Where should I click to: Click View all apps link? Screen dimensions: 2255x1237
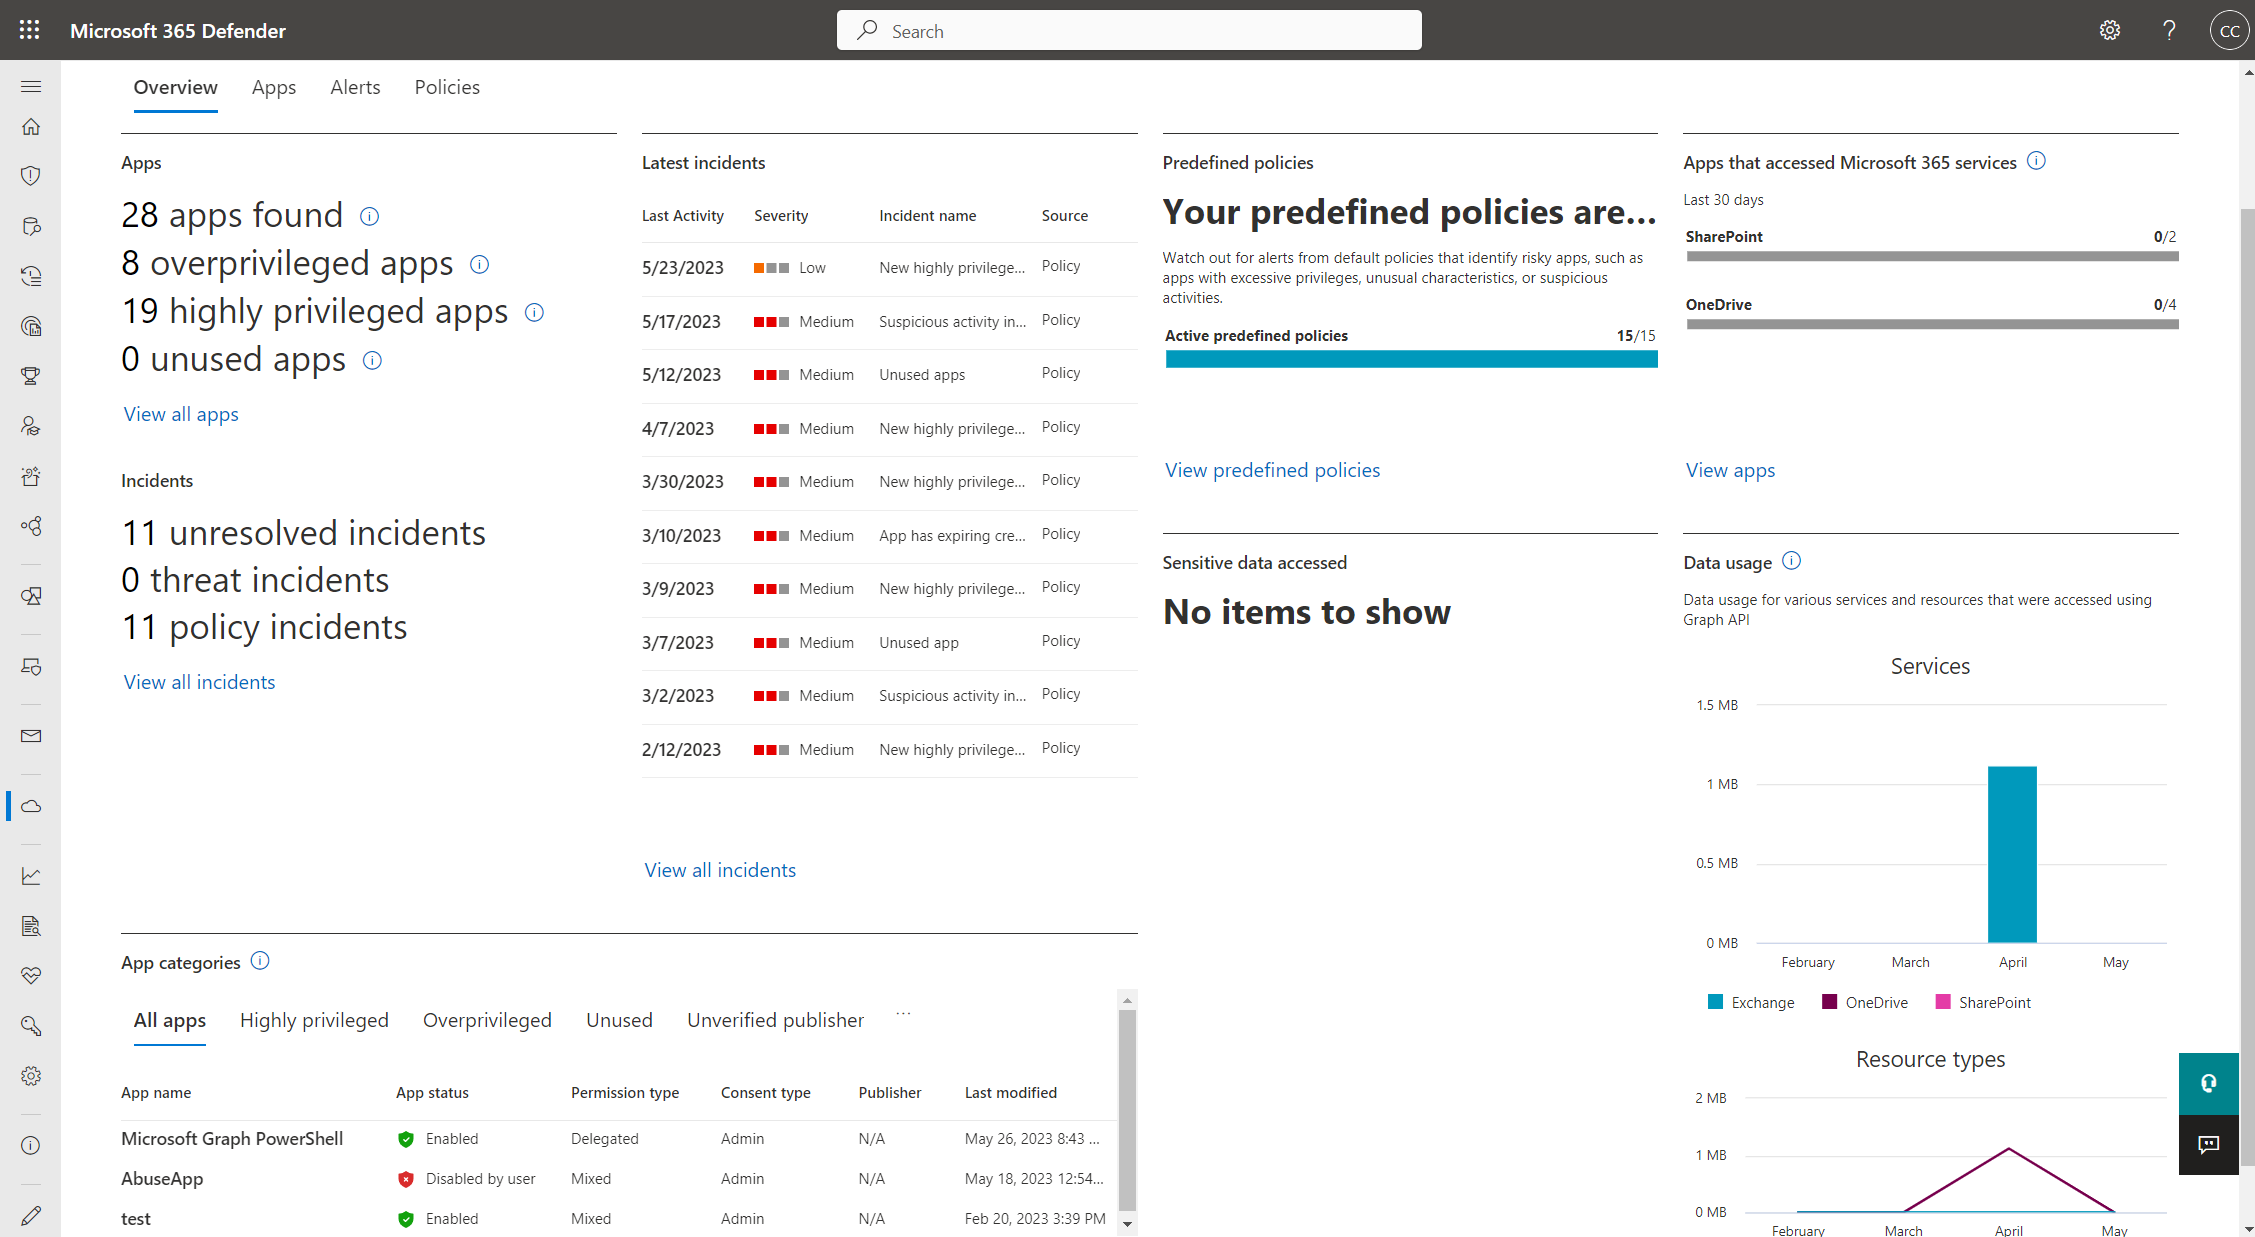point(181,414)
